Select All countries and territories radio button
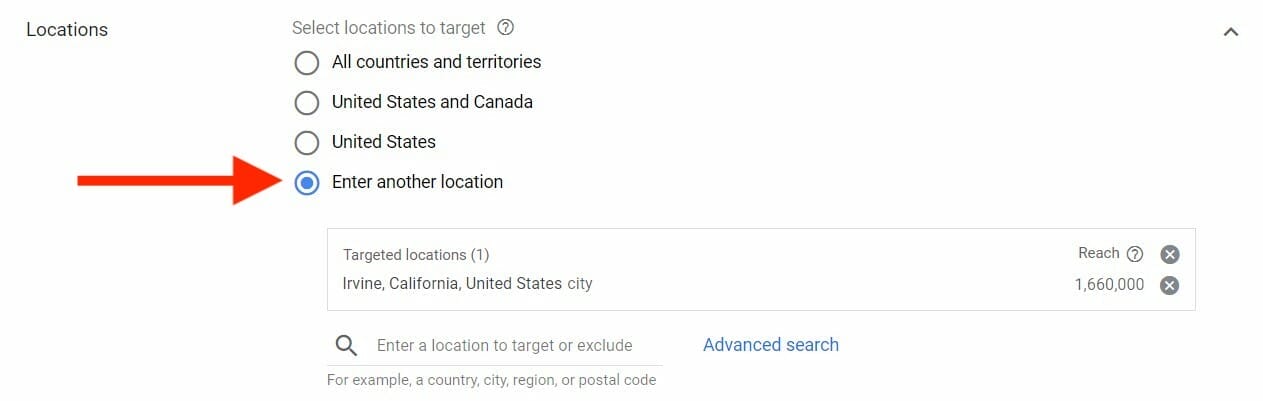Image resolution: width=1263 pixels, height=401 pixels. tap(307, 63)
